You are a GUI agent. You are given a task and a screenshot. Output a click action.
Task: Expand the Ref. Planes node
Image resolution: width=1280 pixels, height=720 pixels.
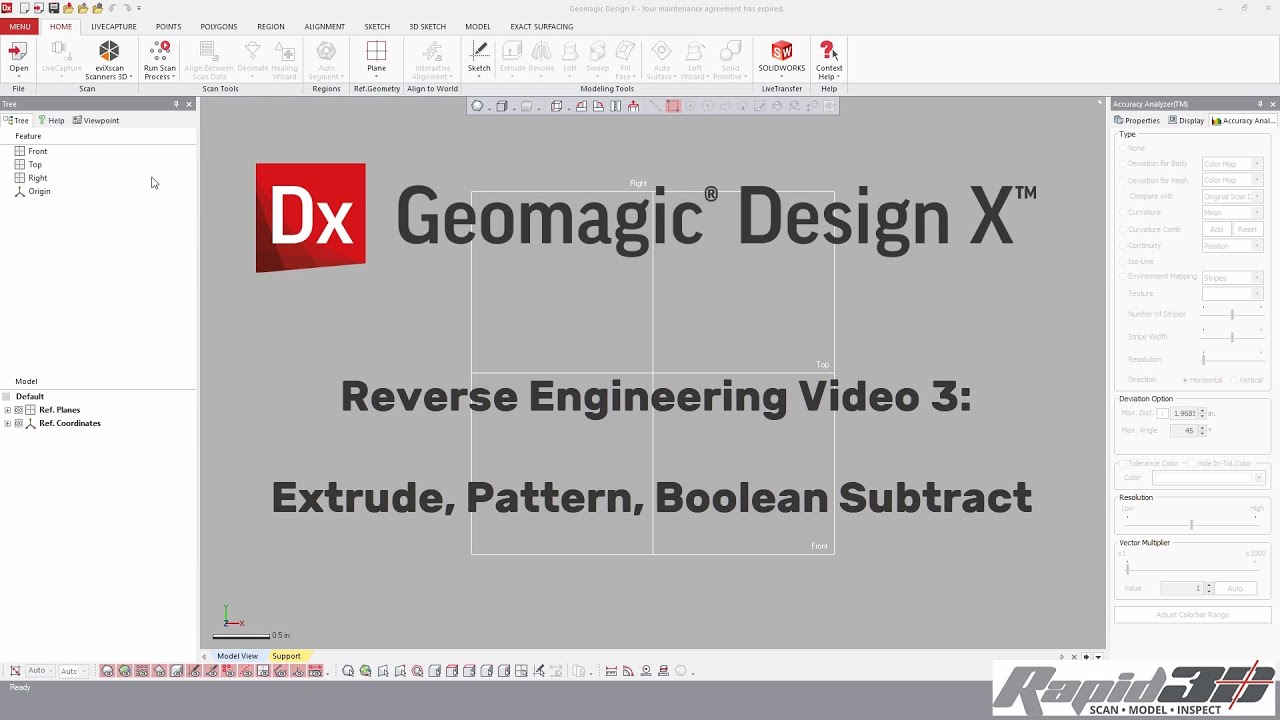point(7,410)
